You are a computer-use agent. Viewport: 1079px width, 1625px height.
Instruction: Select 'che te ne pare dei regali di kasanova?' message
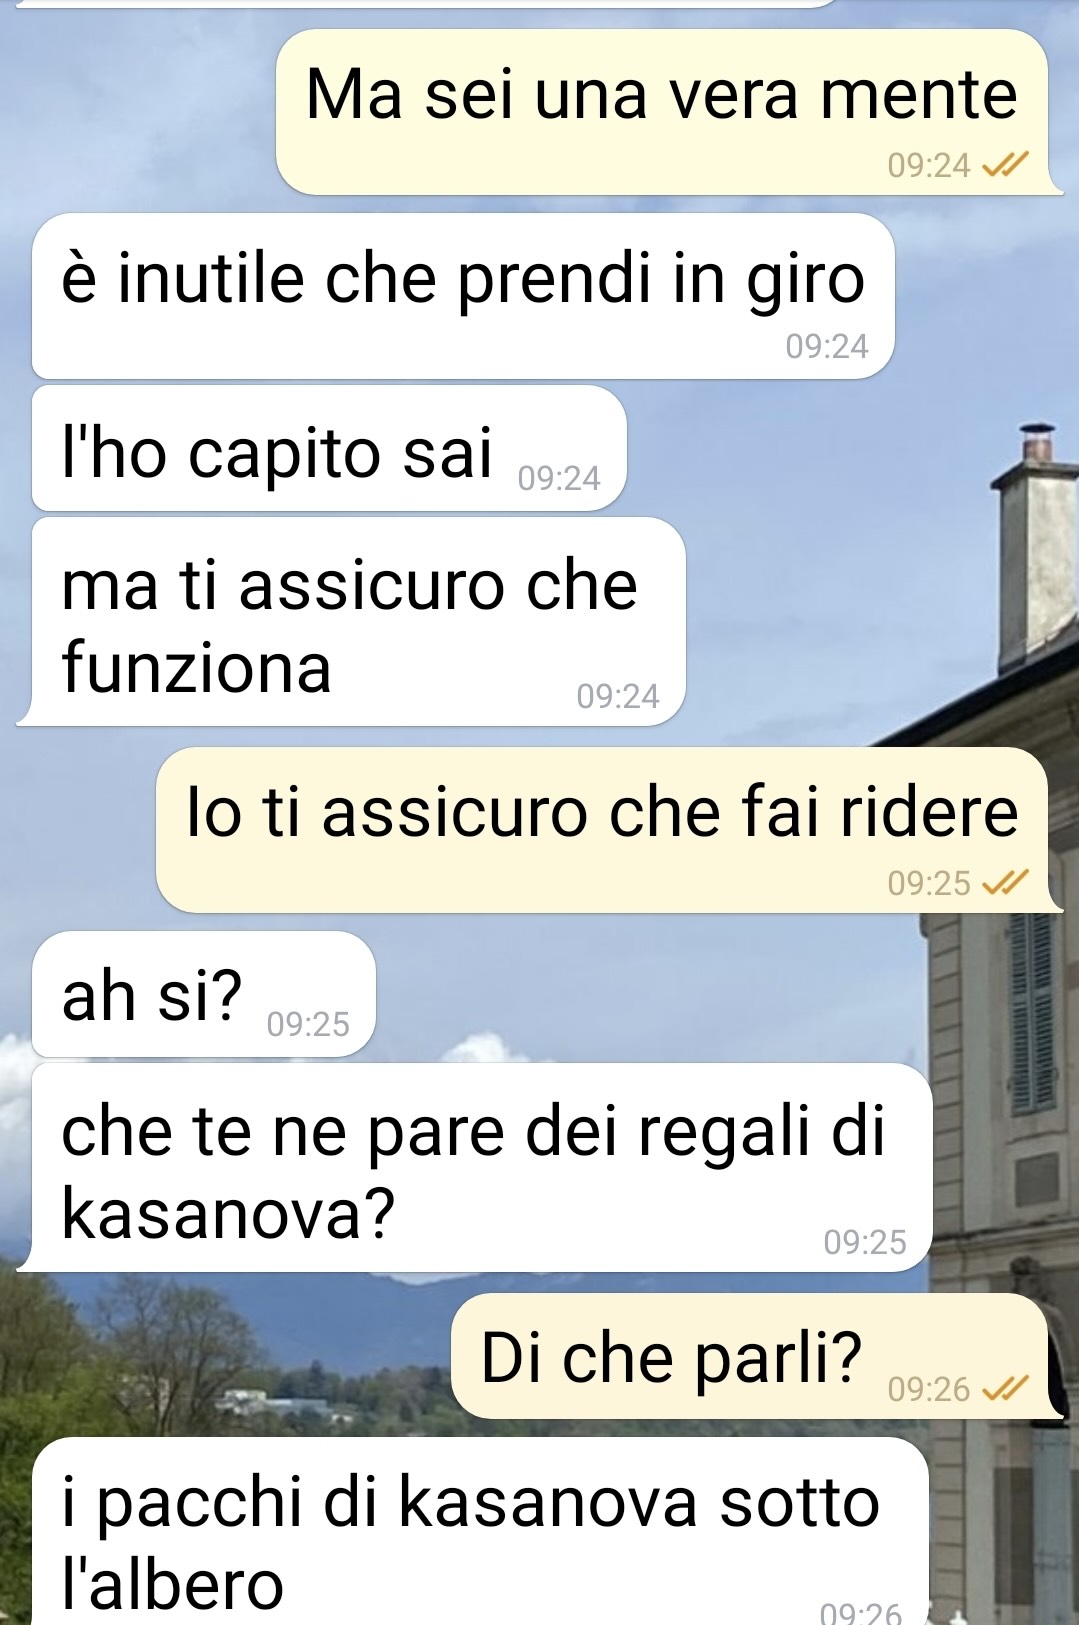pos(480,1168)
